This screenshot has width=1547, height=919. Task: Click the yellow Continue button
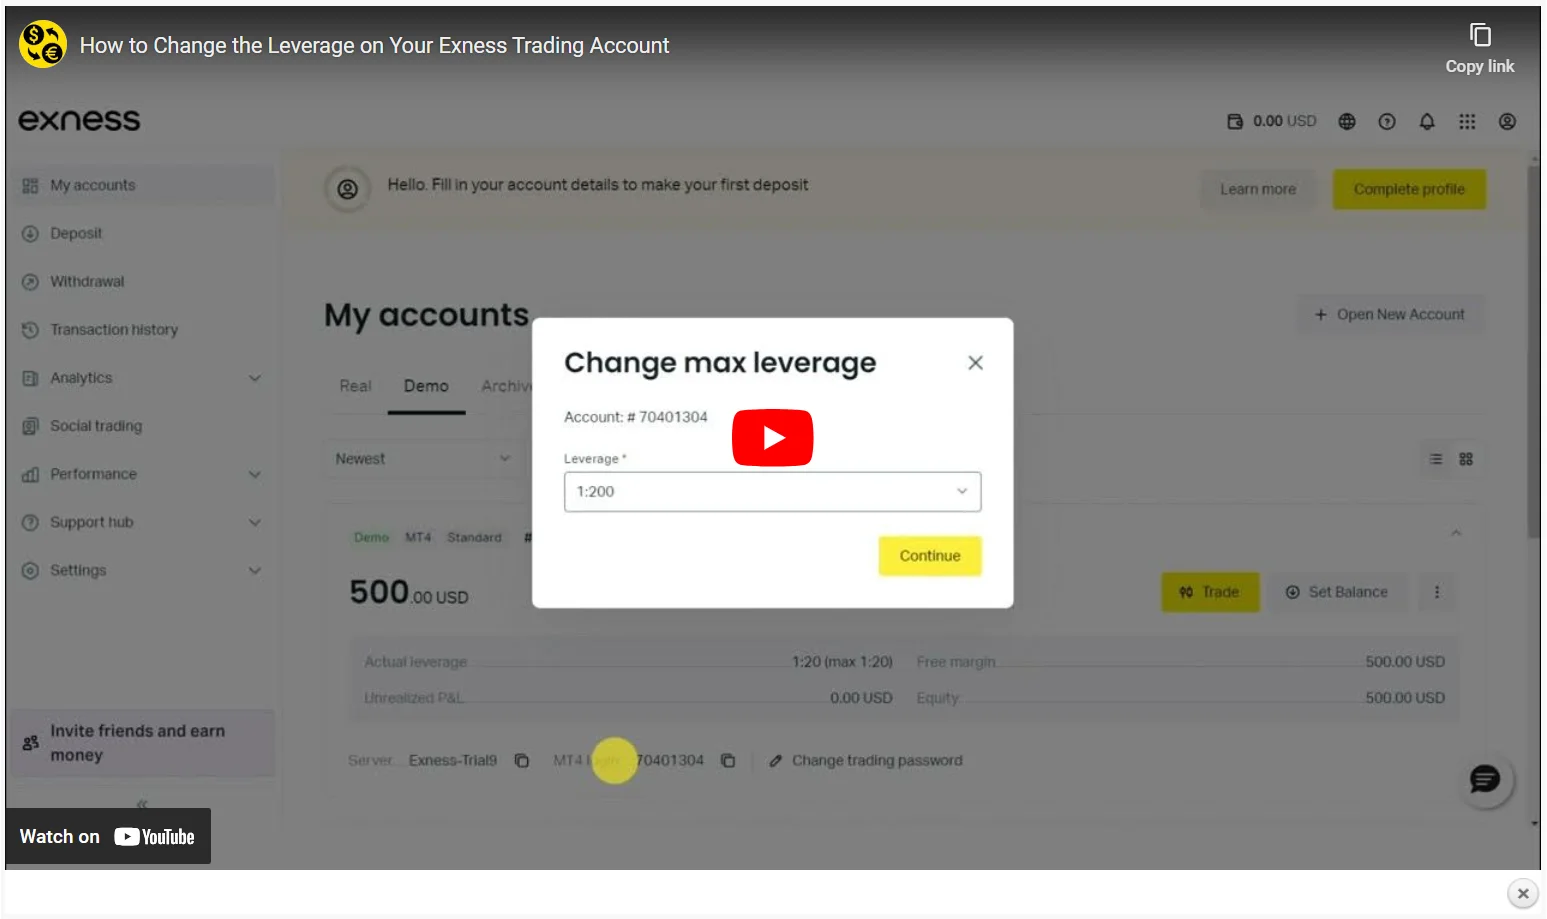coord(929,556)
